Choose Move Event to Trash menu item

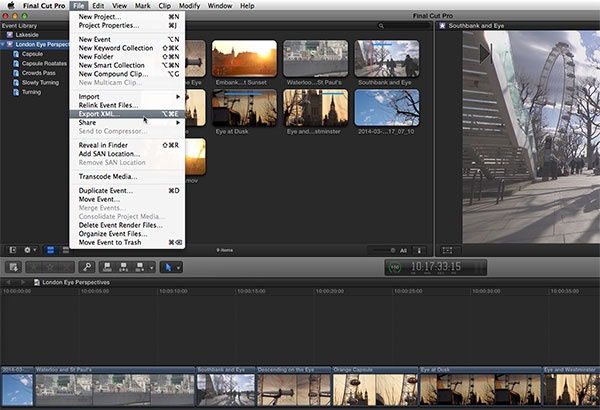(x=127, y=242)
